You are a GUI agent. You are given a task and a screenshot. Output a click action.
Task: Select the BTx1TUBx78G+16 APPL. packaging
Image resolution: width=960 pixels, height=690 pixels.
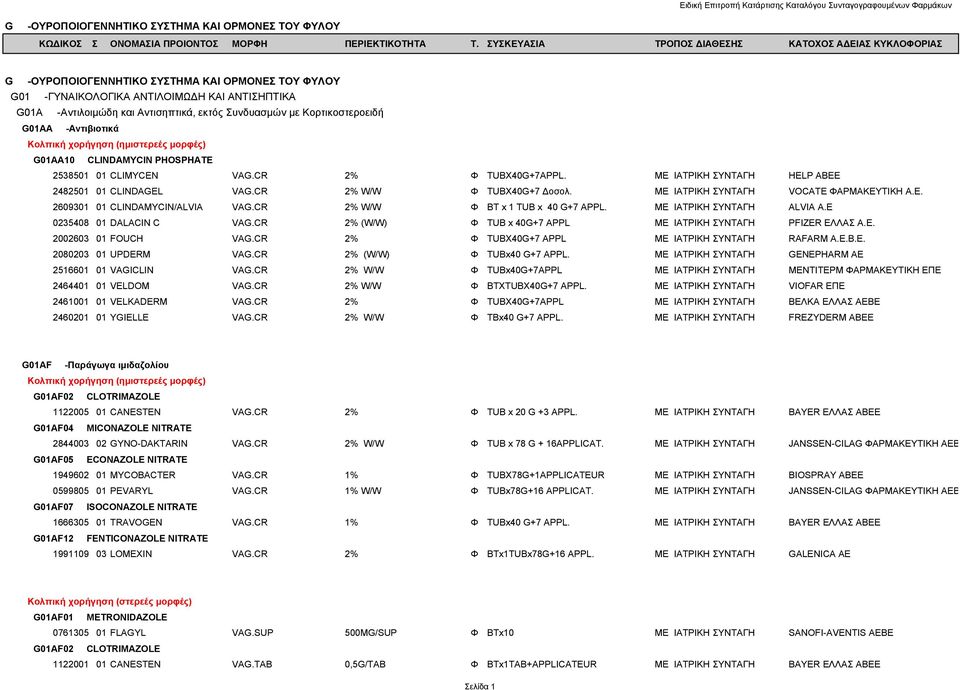click(540, 554)
